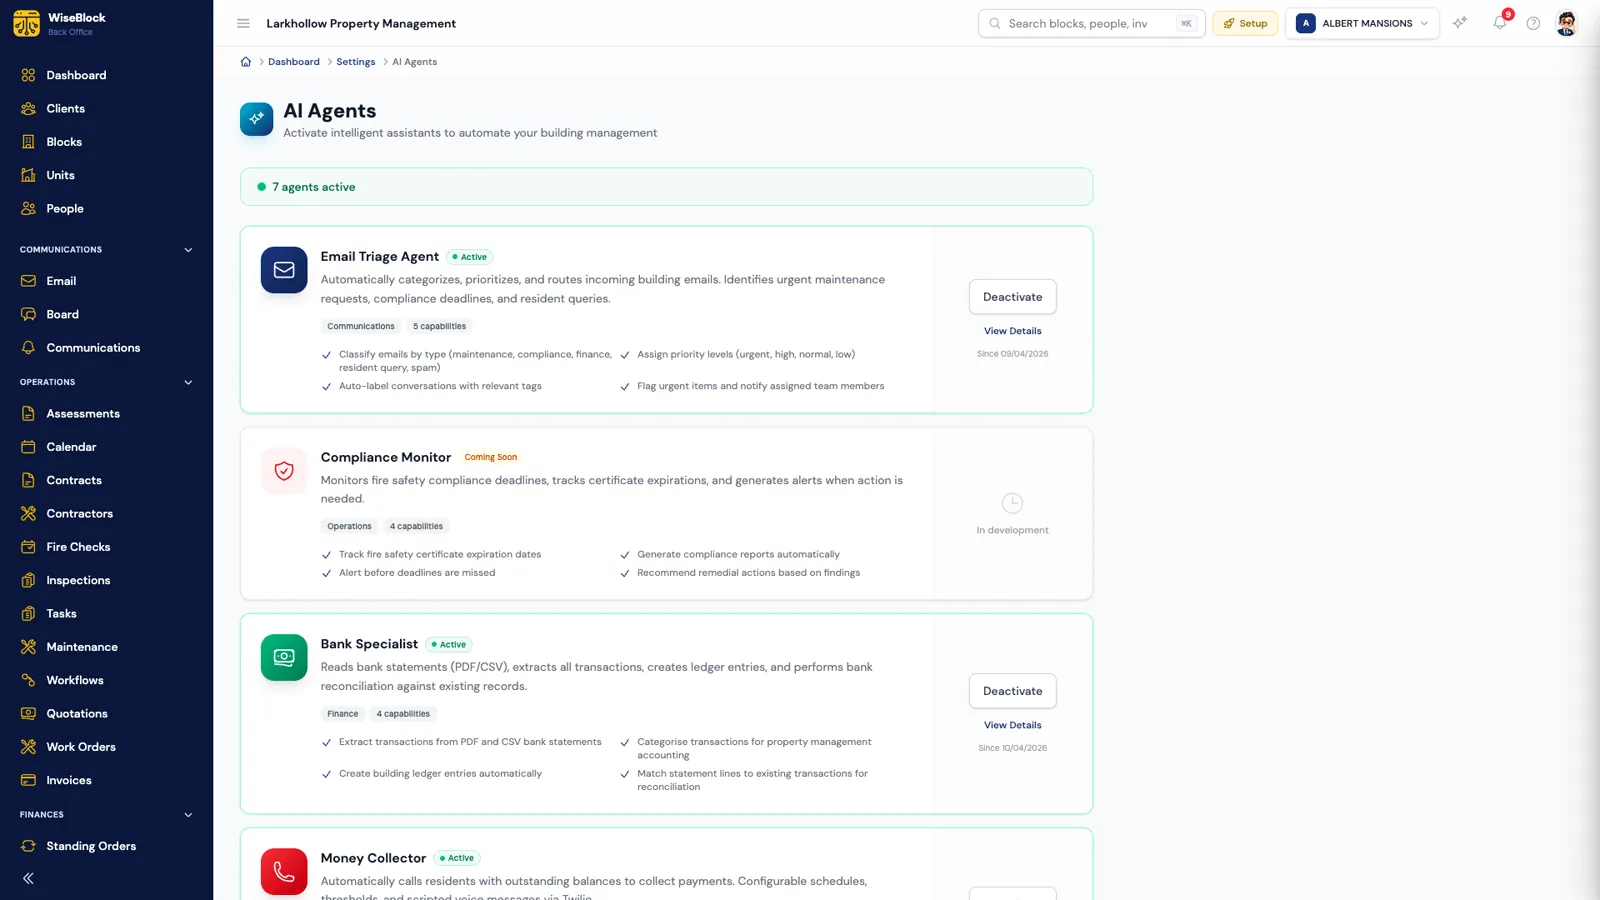This screenshot has width=1600, height=900.
Task: Click the AI sparkle icon in header
Action: click(1460, 23)
